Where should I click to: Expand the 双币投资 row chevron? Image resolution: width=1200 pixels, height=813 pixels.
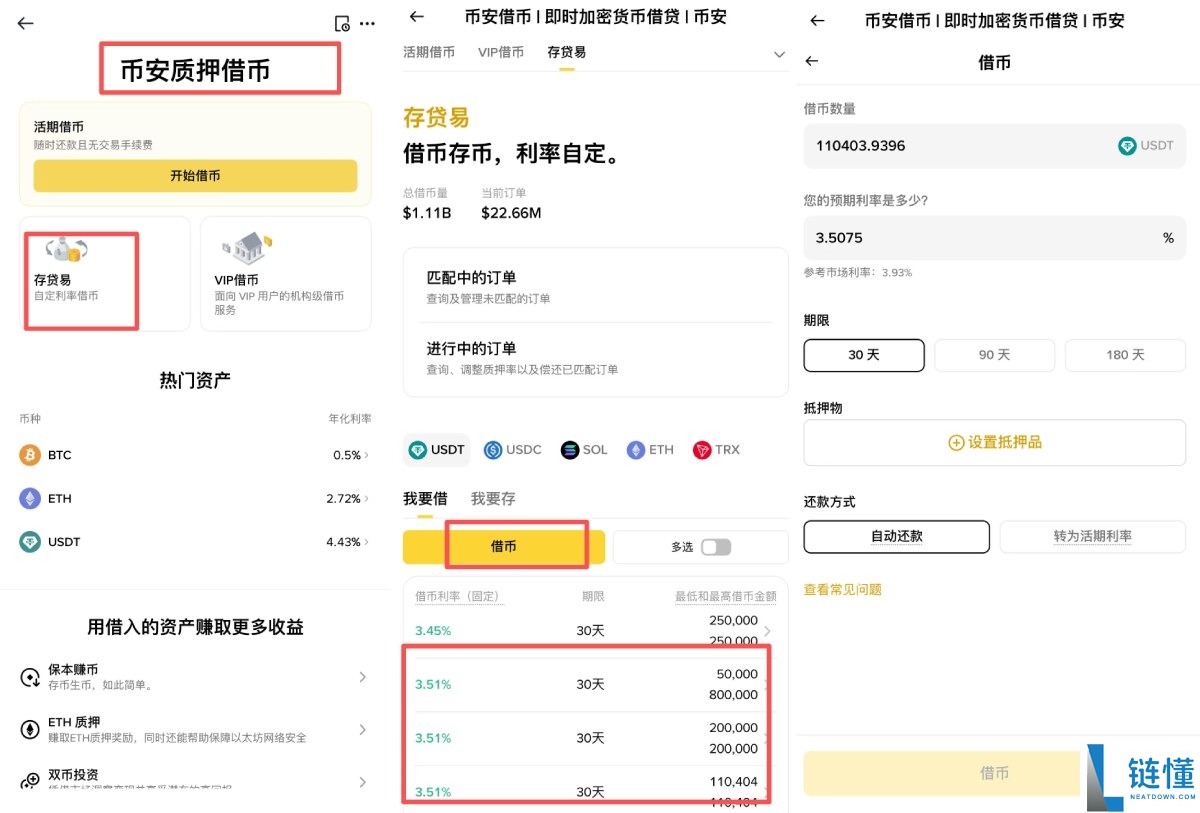(x=362, y=781)
